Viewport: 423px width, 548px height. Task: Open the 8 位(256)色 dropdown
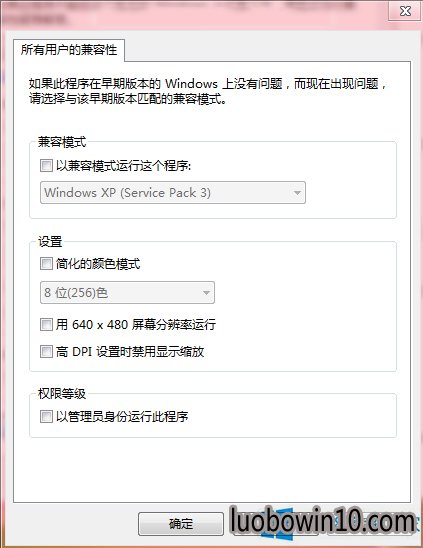click(x=127, y=293)
